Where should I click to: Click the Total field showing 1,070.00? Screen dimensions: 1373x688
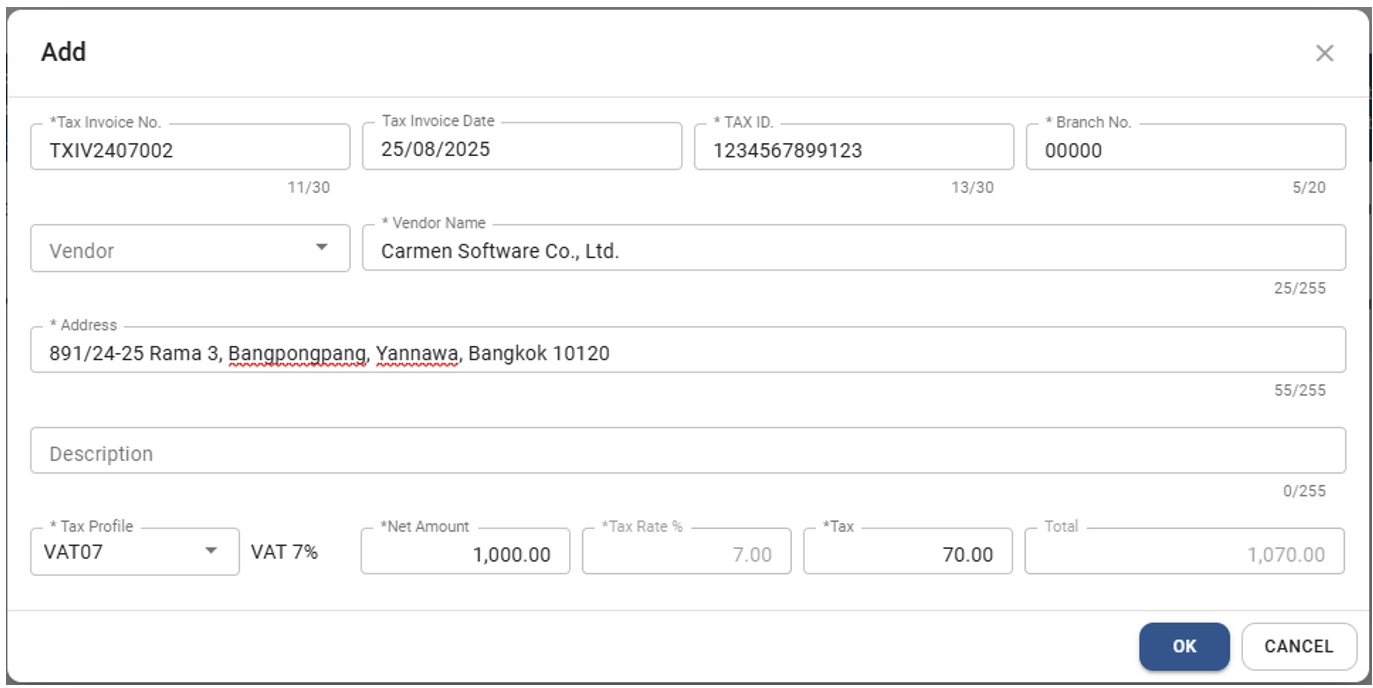[x=1184, y=553]
